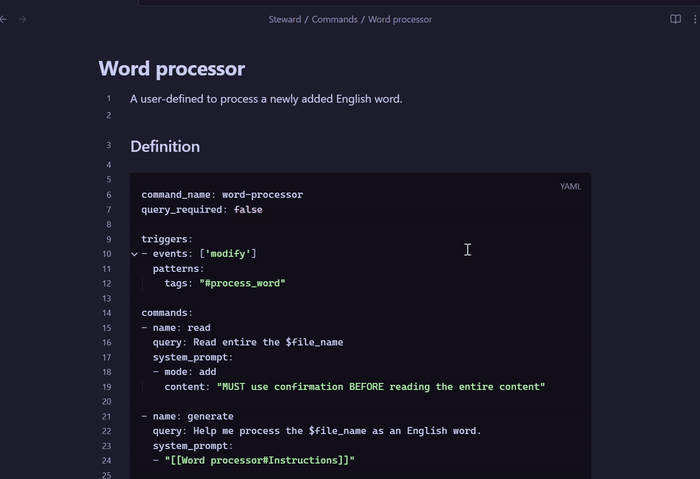Viewport: 700px width, 479px height.
Task: Click Word processor in the breadcrumb path
Action: tap(400, 19)
